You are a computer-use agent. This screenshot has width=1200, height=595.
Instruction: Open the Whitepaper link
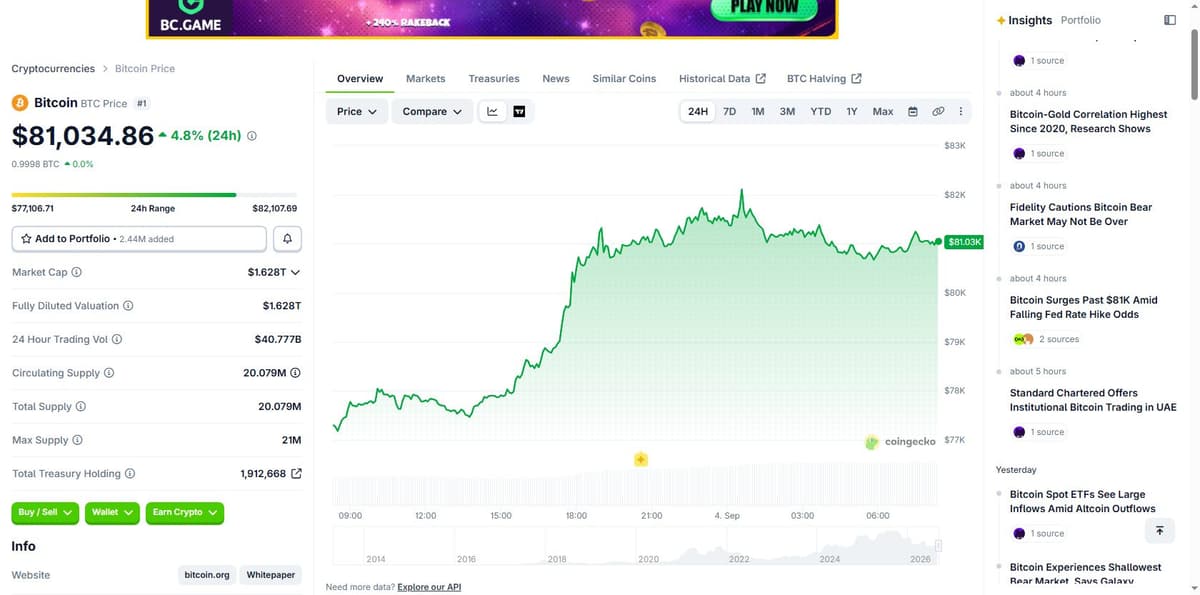[x=271, y=575]
